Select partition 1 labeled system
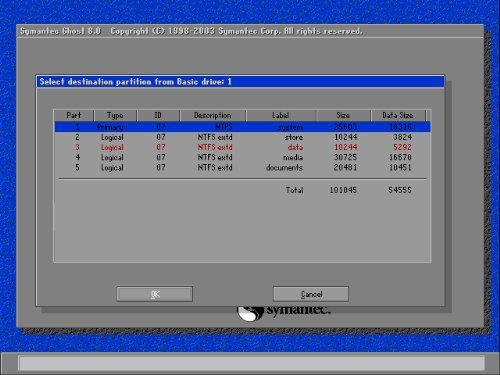Image resolution: width=500 pixels, height=375 pixels. click(x=243, y=127)
